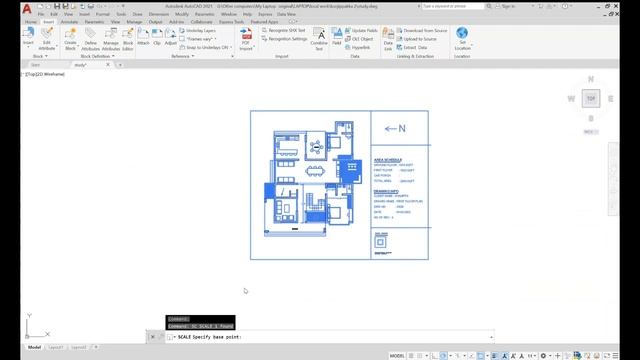
Task: Open the Express Tools ribbon tab
Action: coord(231,22)
